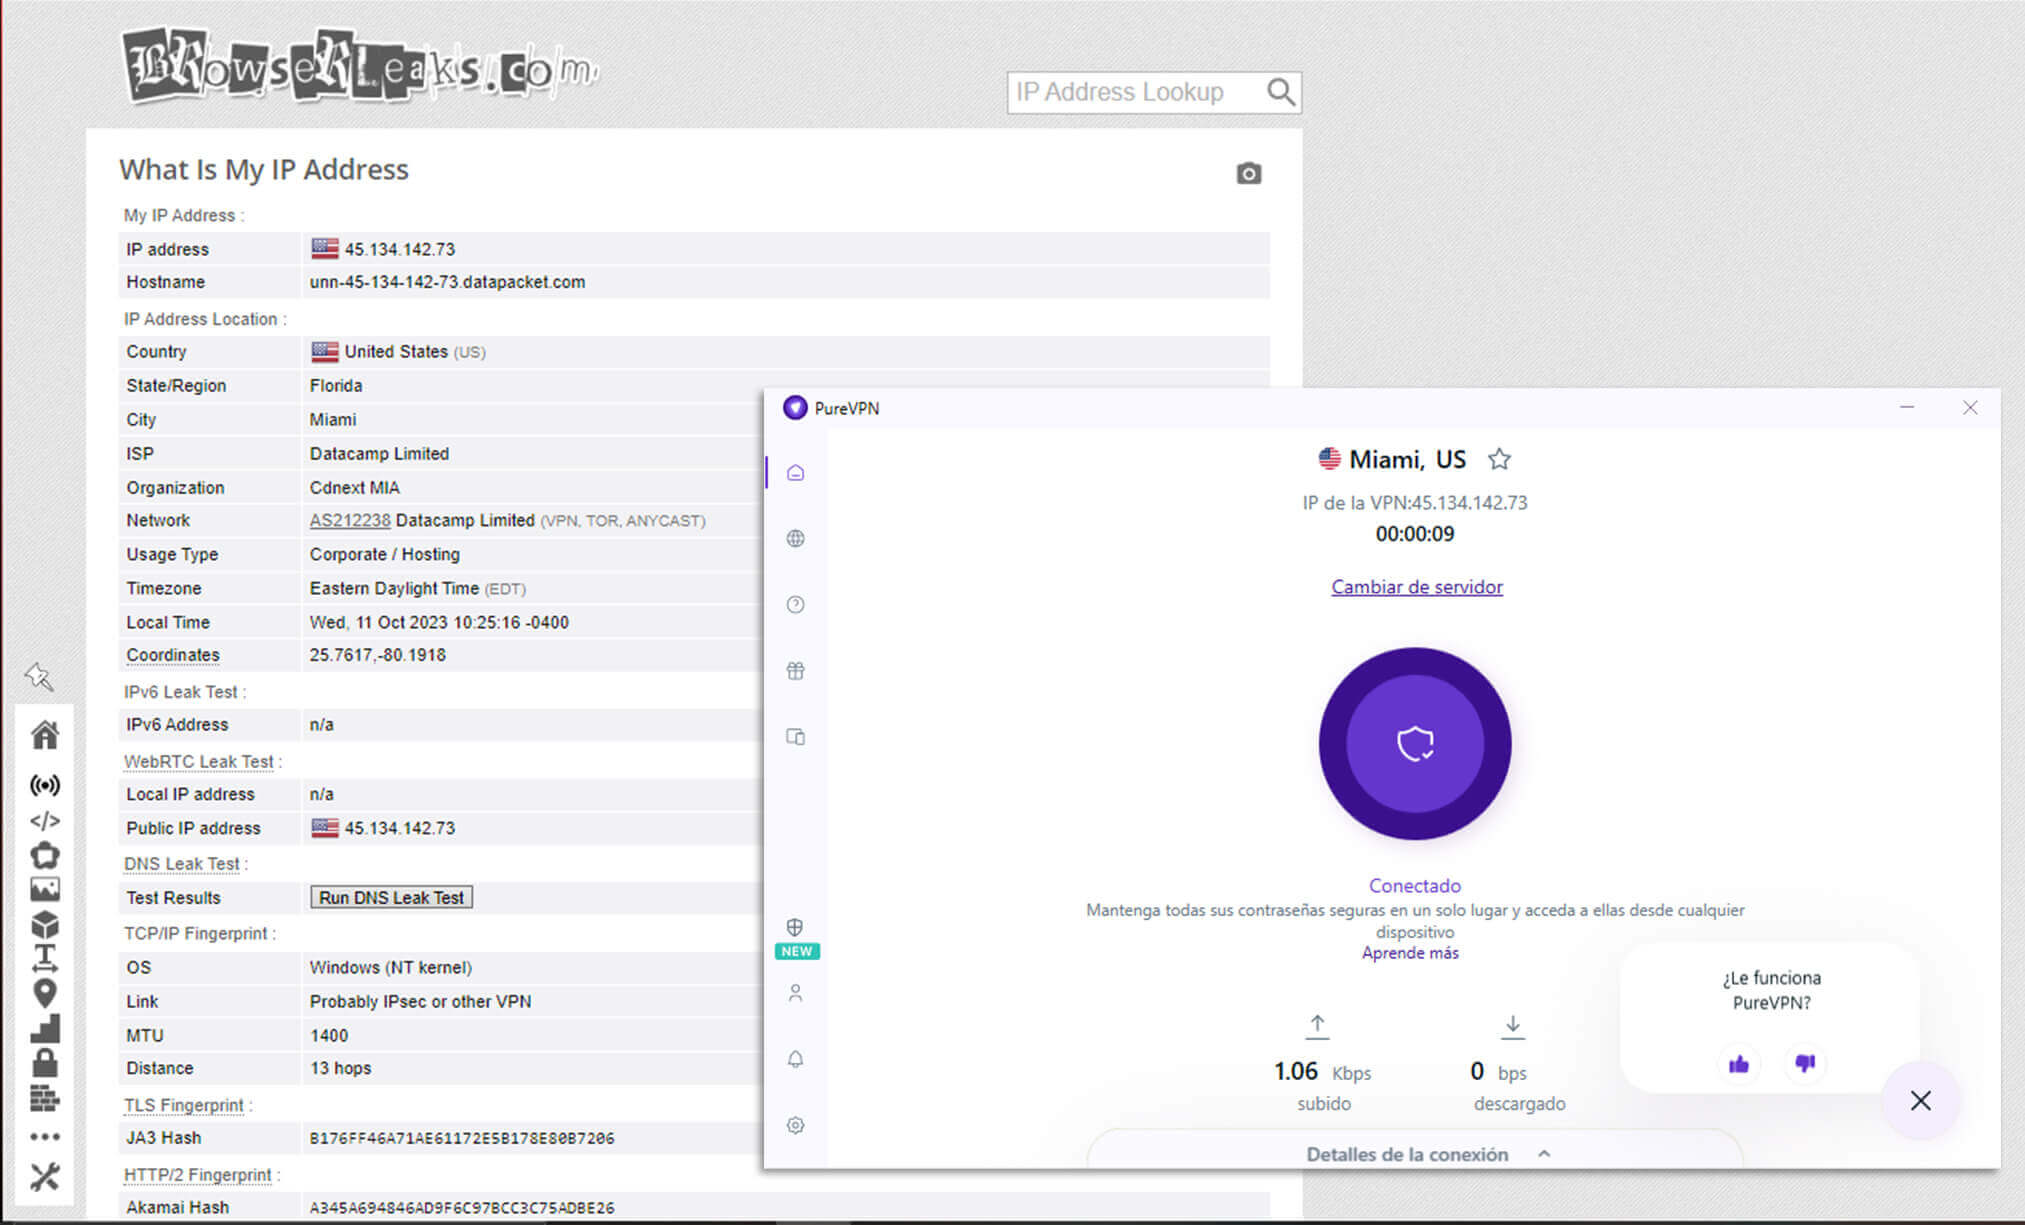Run the DNS Leak Test button

click(x=391, y=897)
